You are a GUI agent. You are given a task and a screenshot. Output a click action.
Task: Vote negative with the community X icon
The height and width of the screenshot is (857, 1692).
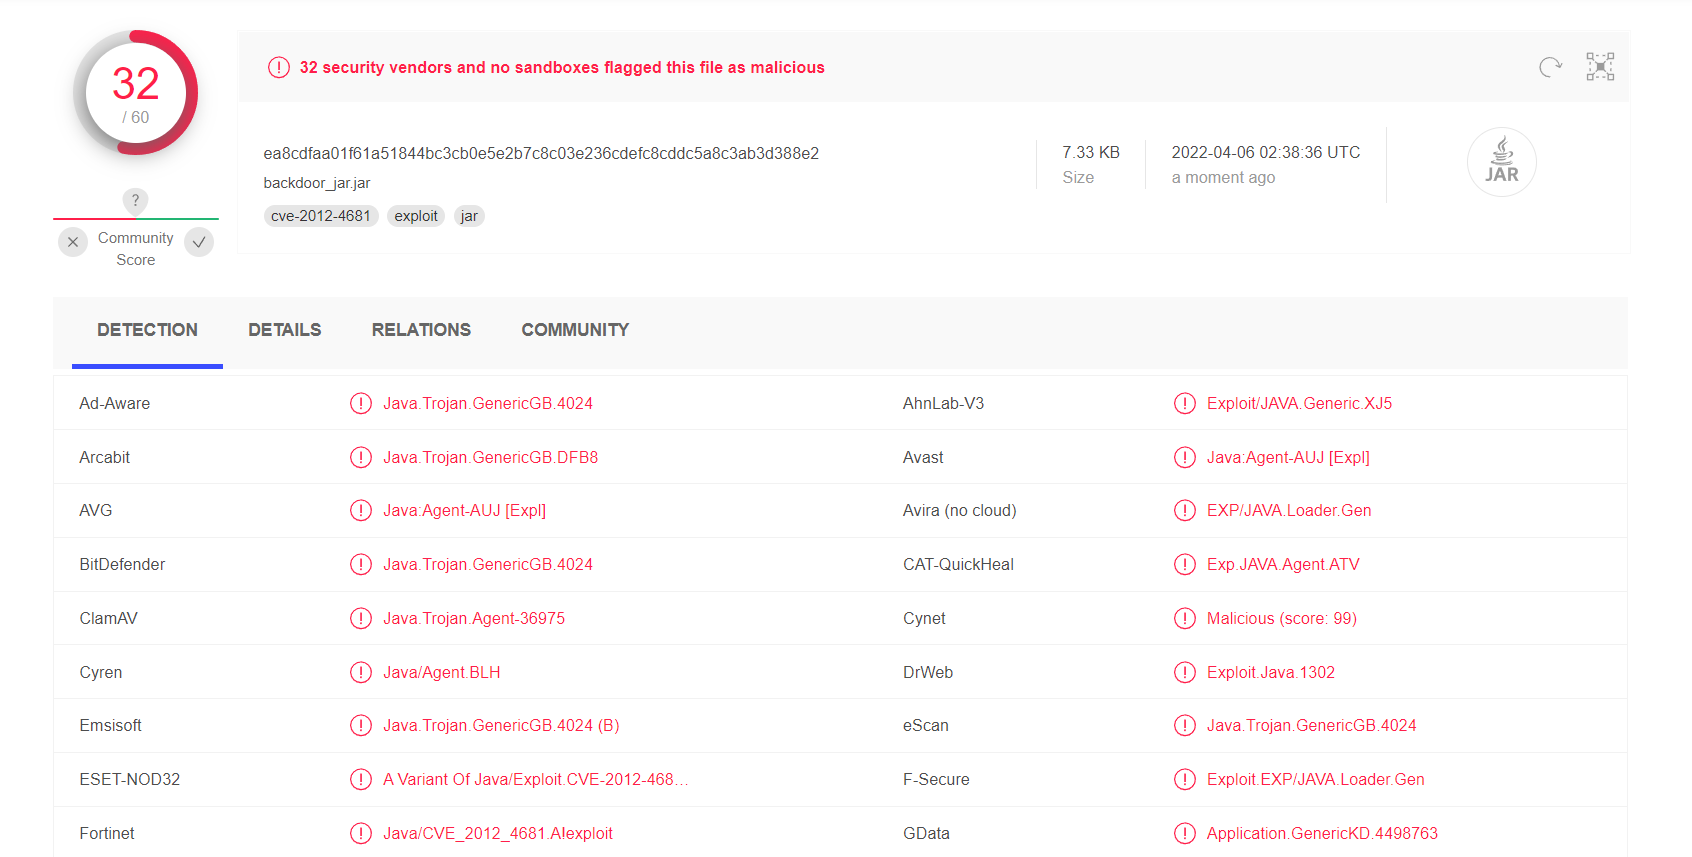coord(73,242)
